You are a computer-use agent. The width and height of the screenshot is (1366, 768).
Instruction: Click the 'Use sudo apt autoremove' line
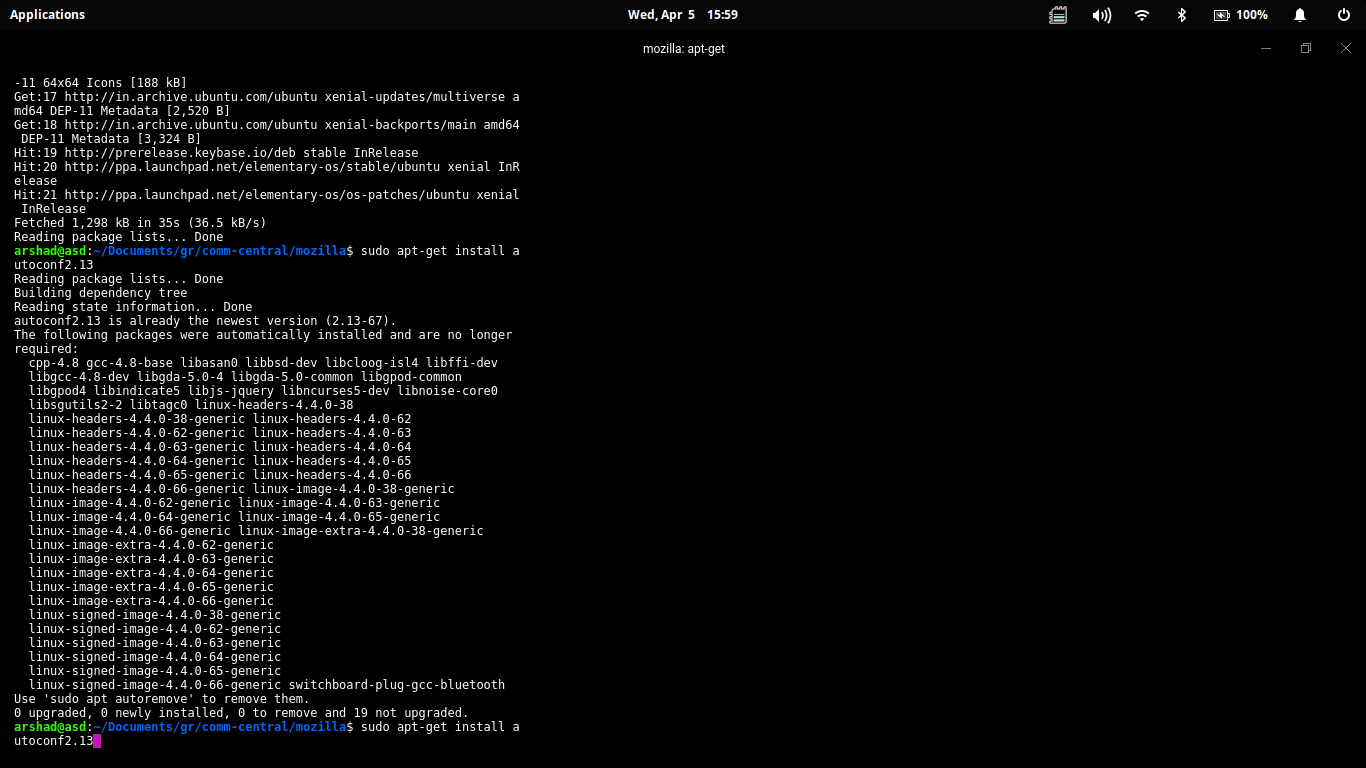pos(162,699)
